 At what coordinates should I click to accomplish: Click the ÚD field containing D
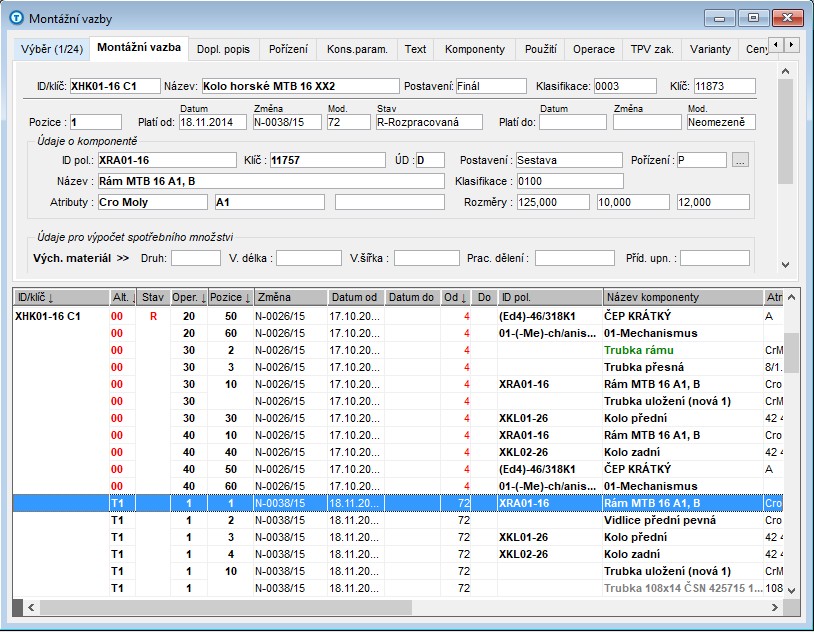pos(430,160)
